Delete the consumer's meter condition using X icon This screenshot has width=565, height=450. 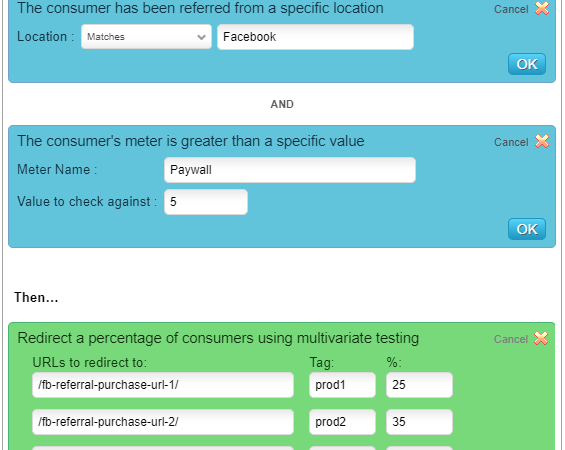tap(542, 141)
